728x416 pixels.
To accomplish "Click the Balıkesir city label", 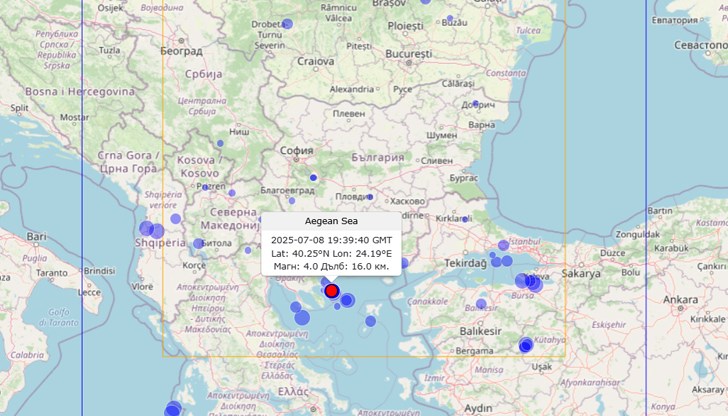I will (x=481, y=331).
